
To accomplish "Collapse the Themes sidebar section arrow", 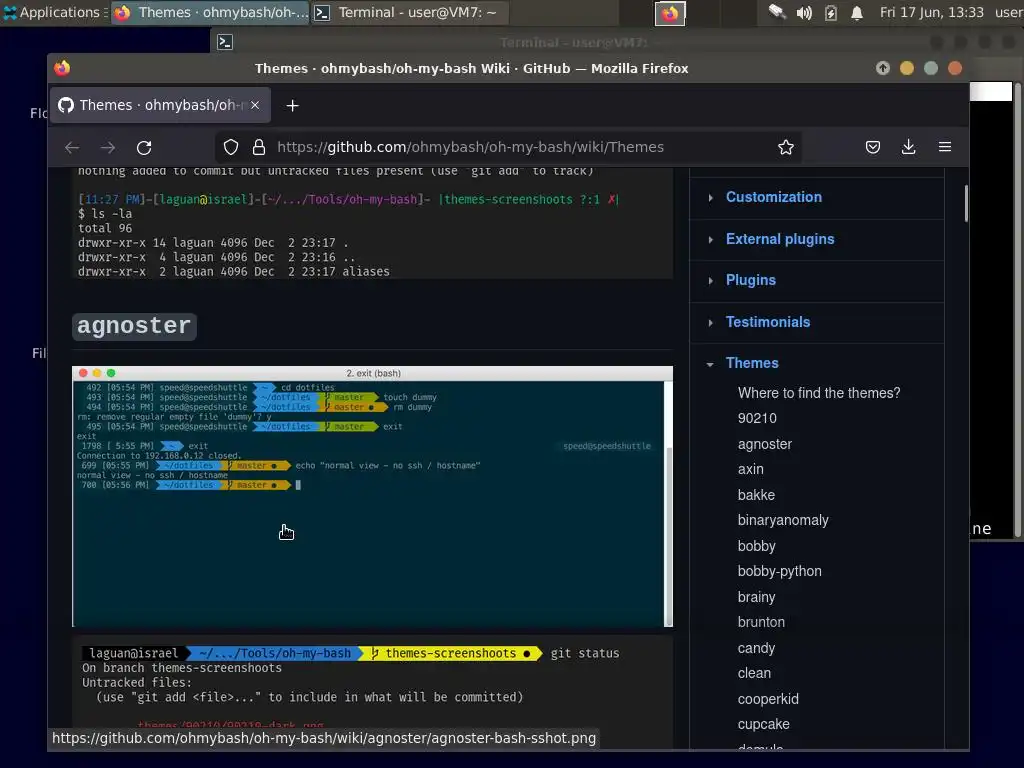I will tap(711, 364).
